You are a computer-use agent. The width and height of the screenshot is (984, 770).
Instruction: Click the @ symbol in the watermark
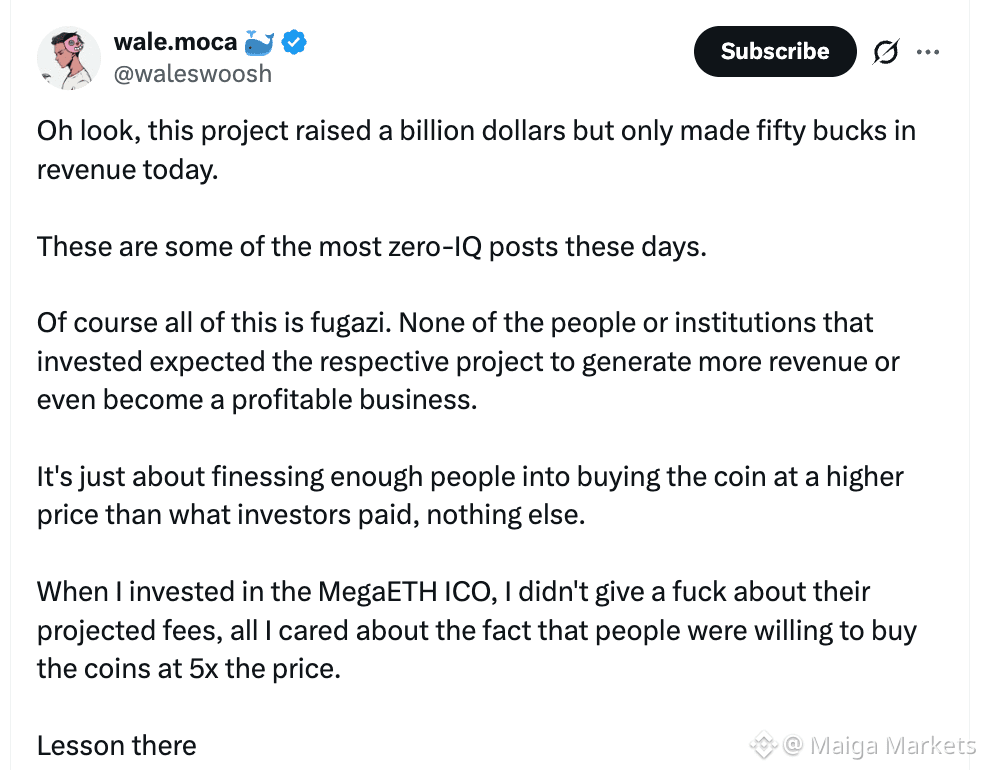(793, 746)
